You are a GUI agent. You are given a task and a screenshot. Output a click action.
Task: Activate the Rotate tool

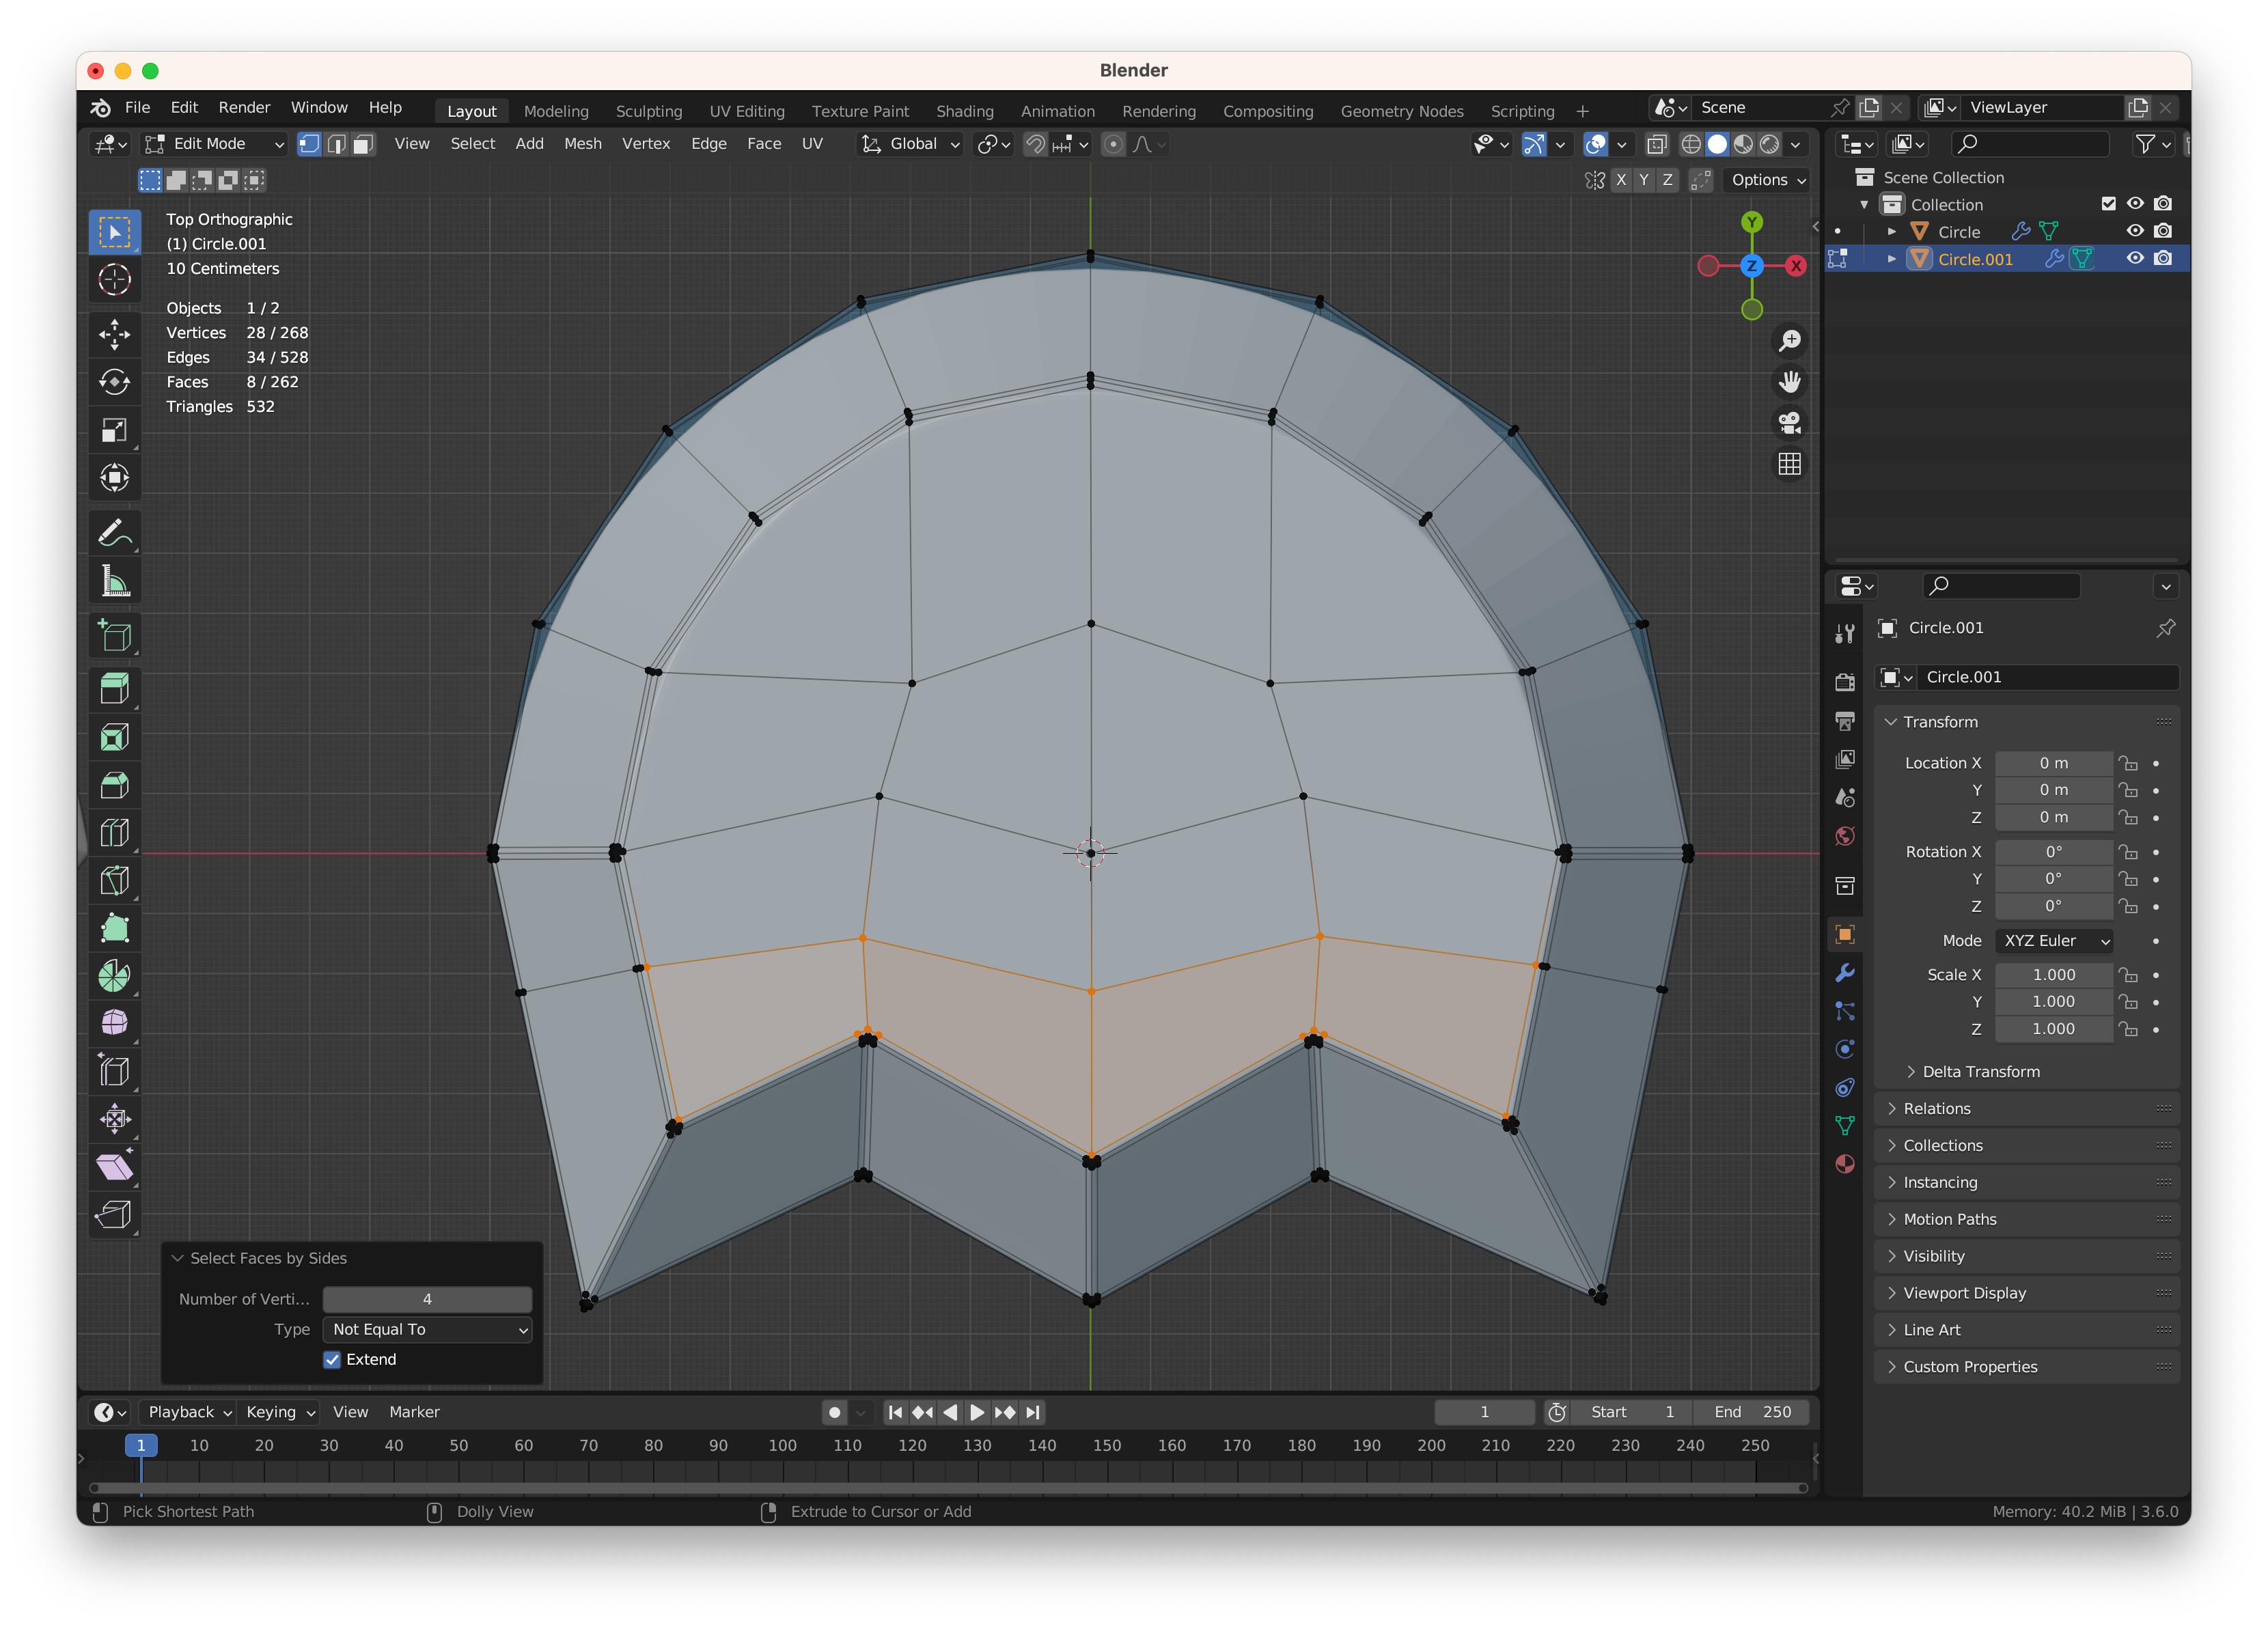(114, 382)
